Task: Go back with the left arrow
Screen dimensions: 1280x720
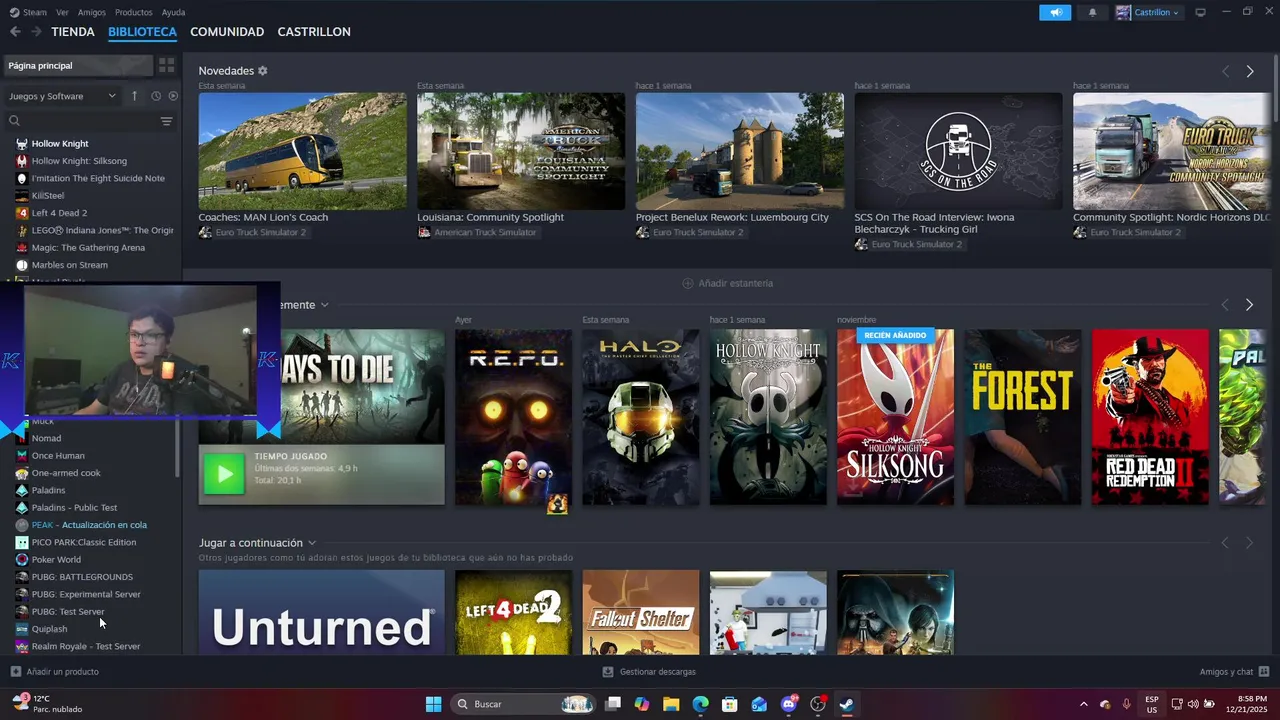Action: 15,32
